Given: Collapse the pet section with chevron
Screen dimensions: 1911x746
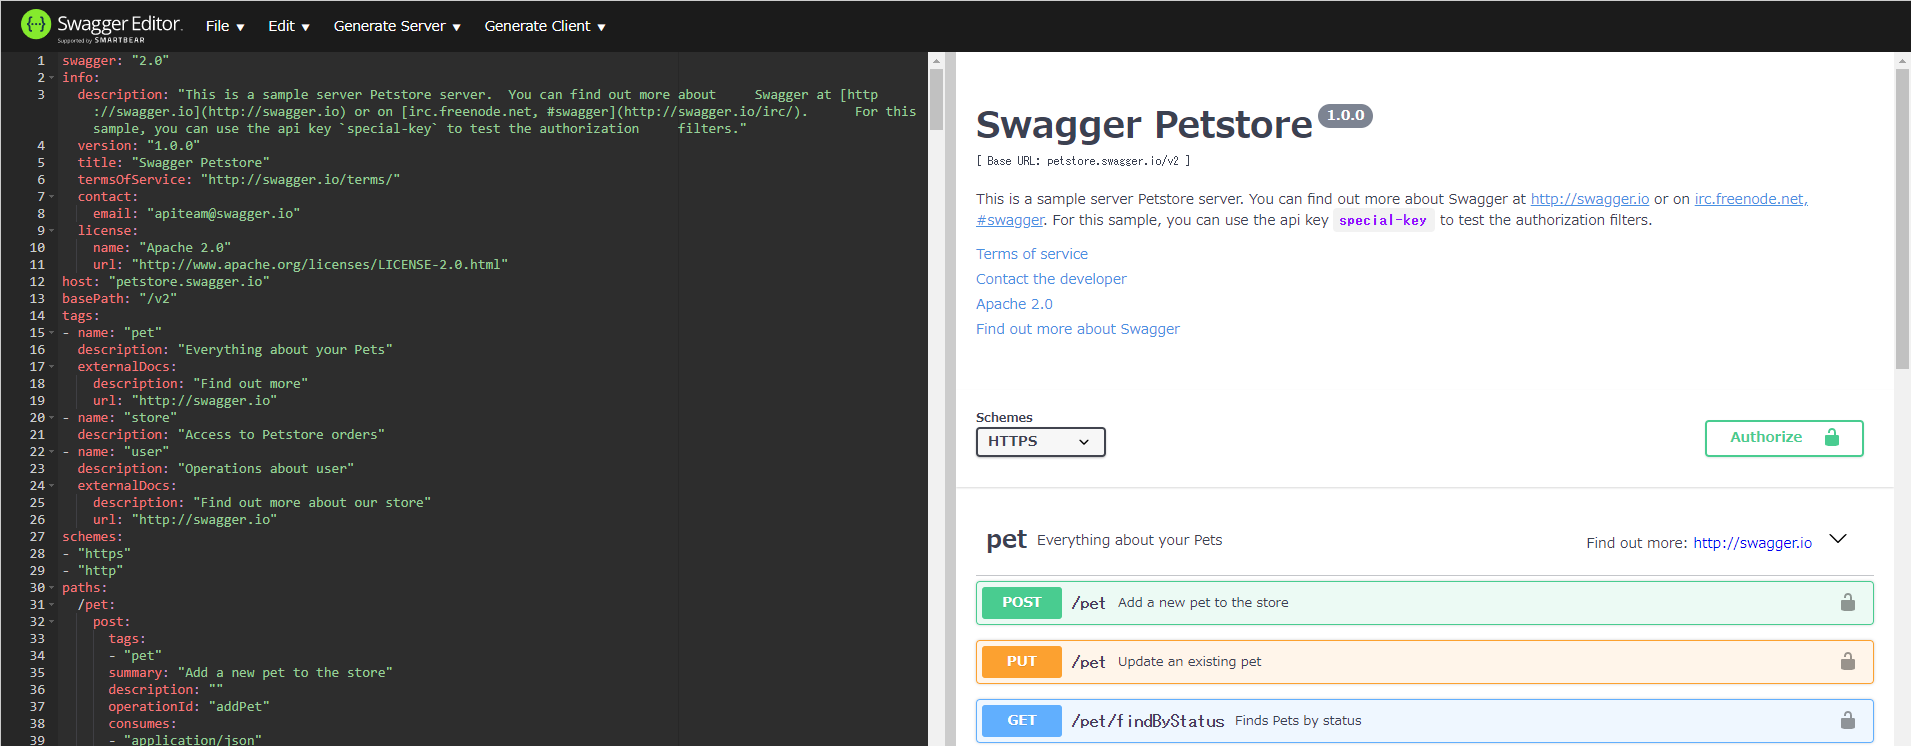Looking at the screenshot, I should [1838, 539].
